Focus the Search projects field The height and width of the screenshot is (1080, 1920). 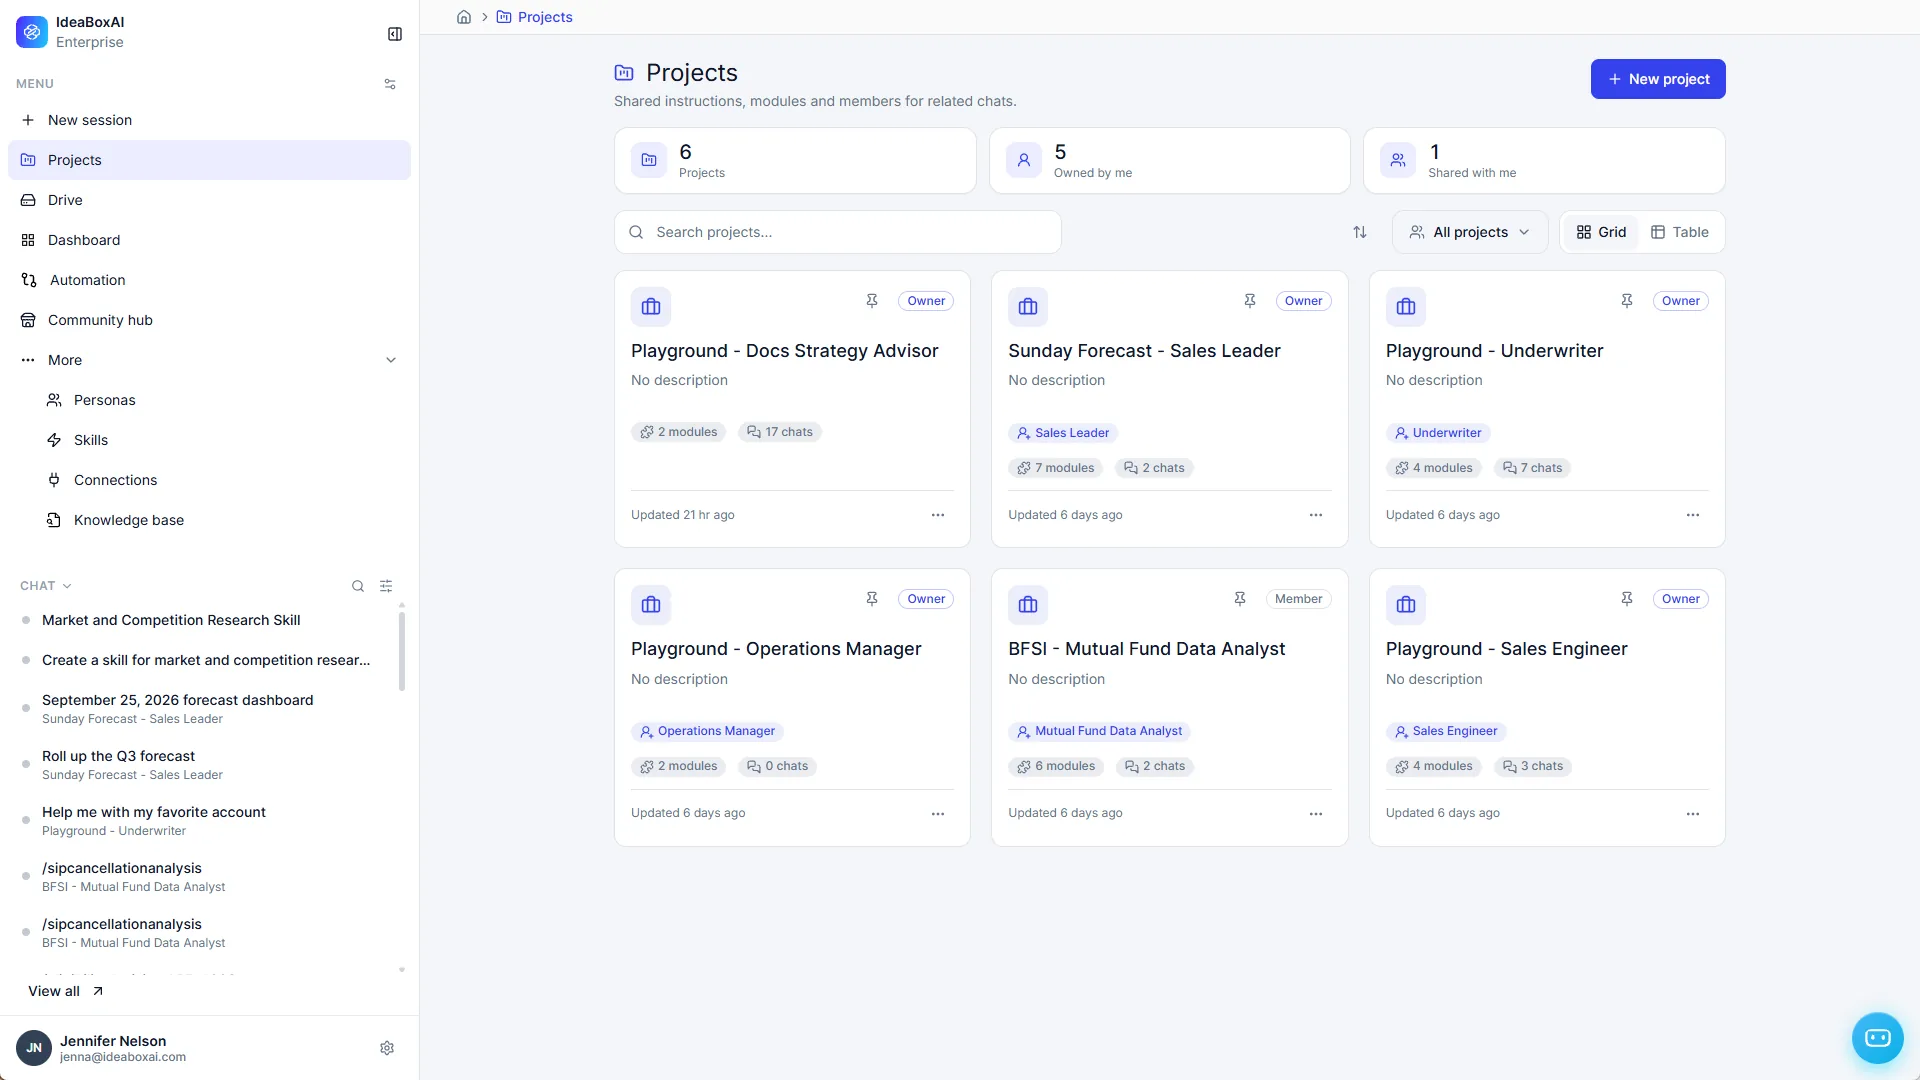point(838,232)
